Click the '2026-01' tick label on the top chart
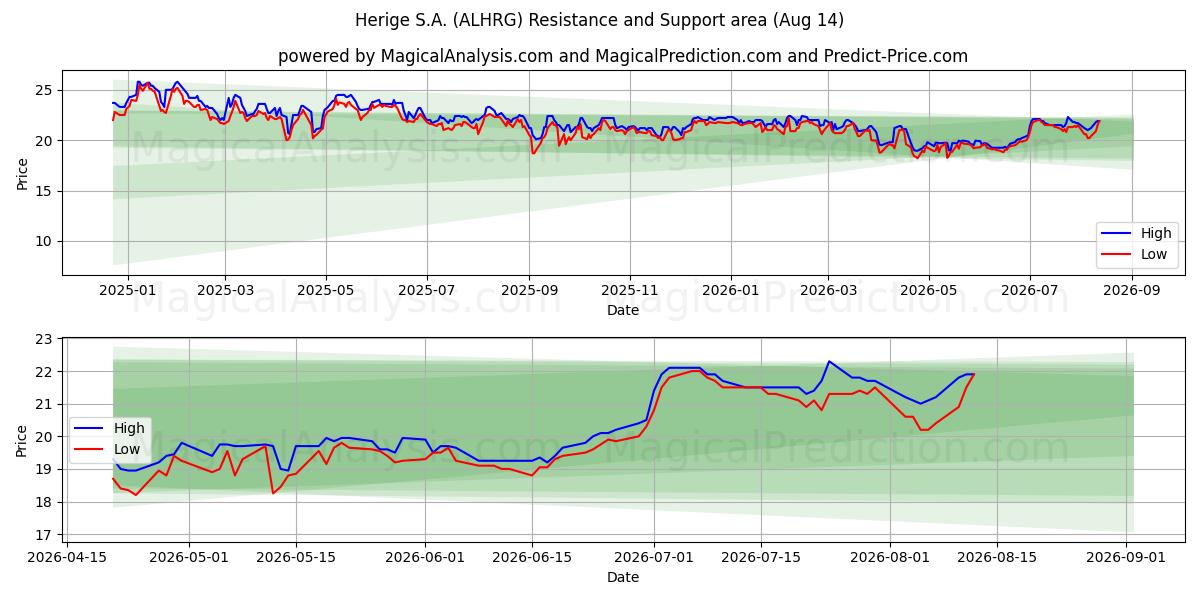 coord(731,291)
